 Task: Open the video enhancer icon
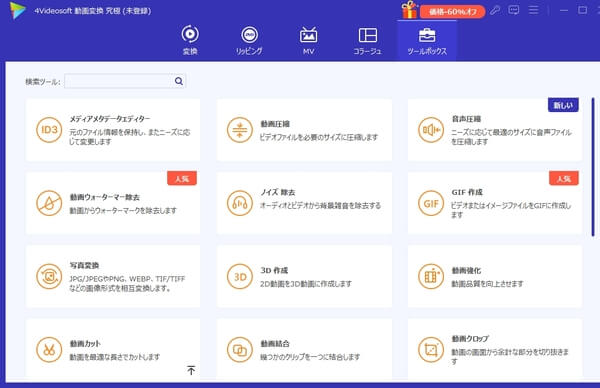(430, 276)
